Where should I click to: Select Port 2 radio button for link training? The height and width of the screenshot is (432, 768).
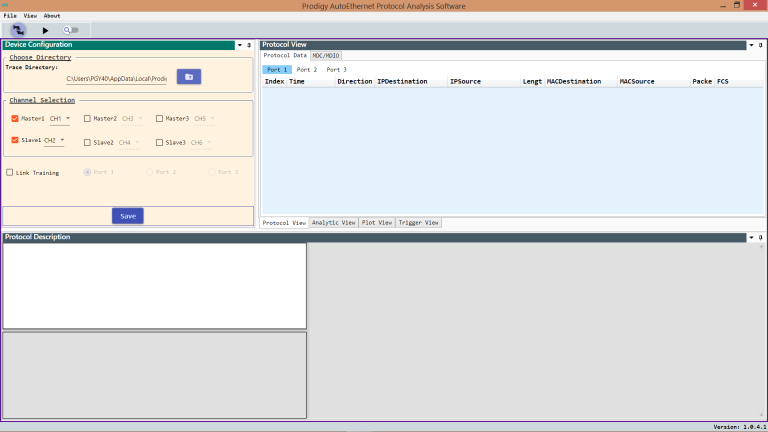[x=149, y=172]
